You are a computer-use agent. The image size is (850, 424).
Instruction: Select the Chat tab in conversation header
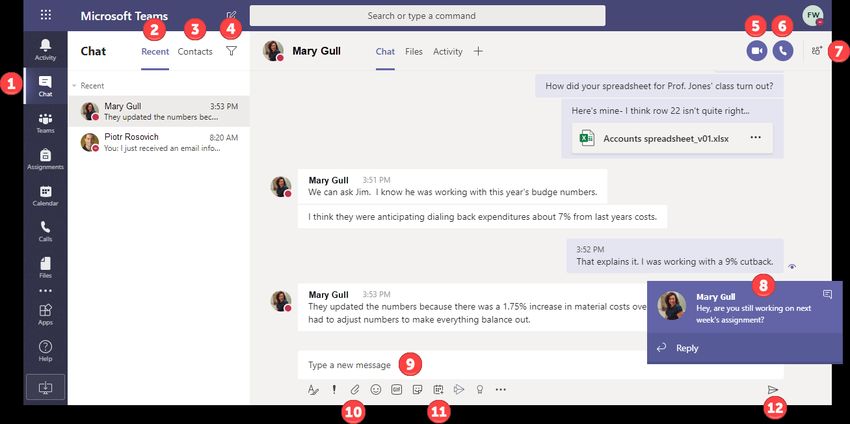click(385, 52)
